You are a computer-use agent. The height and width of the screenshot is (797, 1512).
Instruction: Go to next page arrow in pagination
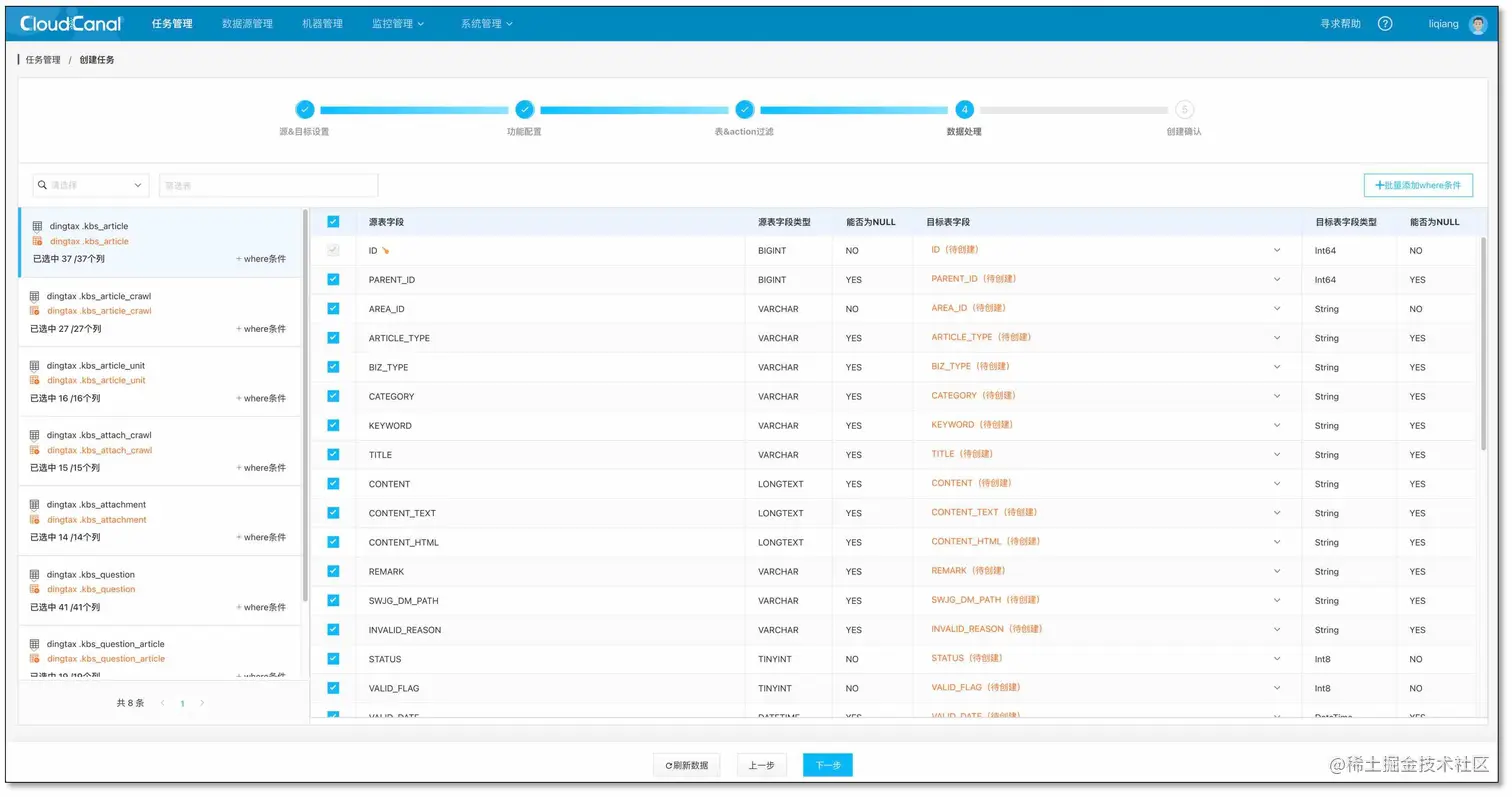pos(202,703)
